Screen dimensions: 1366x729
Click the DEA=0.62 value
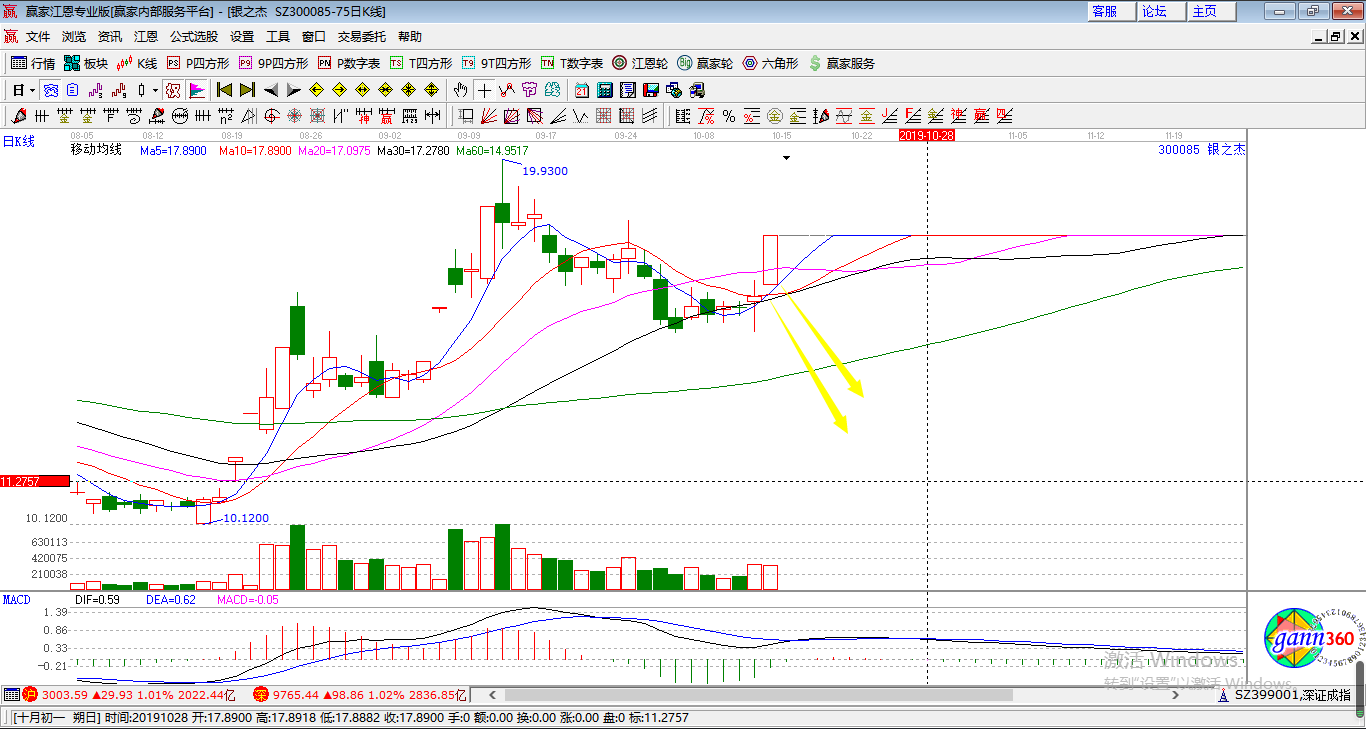click(171, 600)
